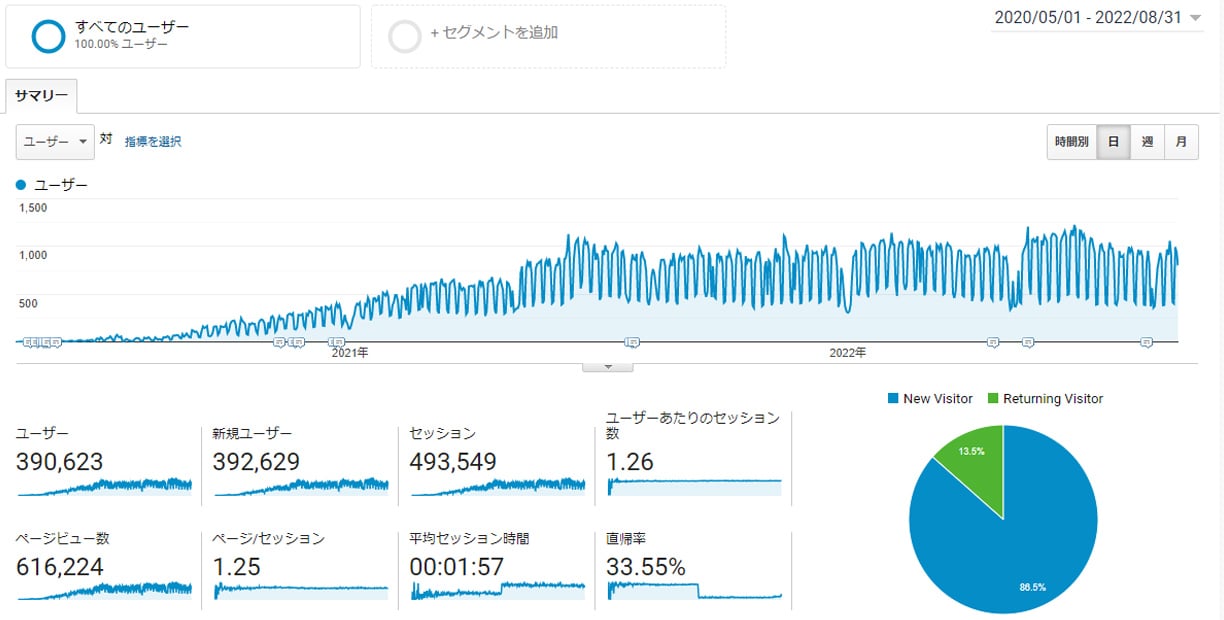Click the blue ユーザー legend dot above chart
Image resolution: width=1224 pixels, height=620 pixels.
click(21, 185)
